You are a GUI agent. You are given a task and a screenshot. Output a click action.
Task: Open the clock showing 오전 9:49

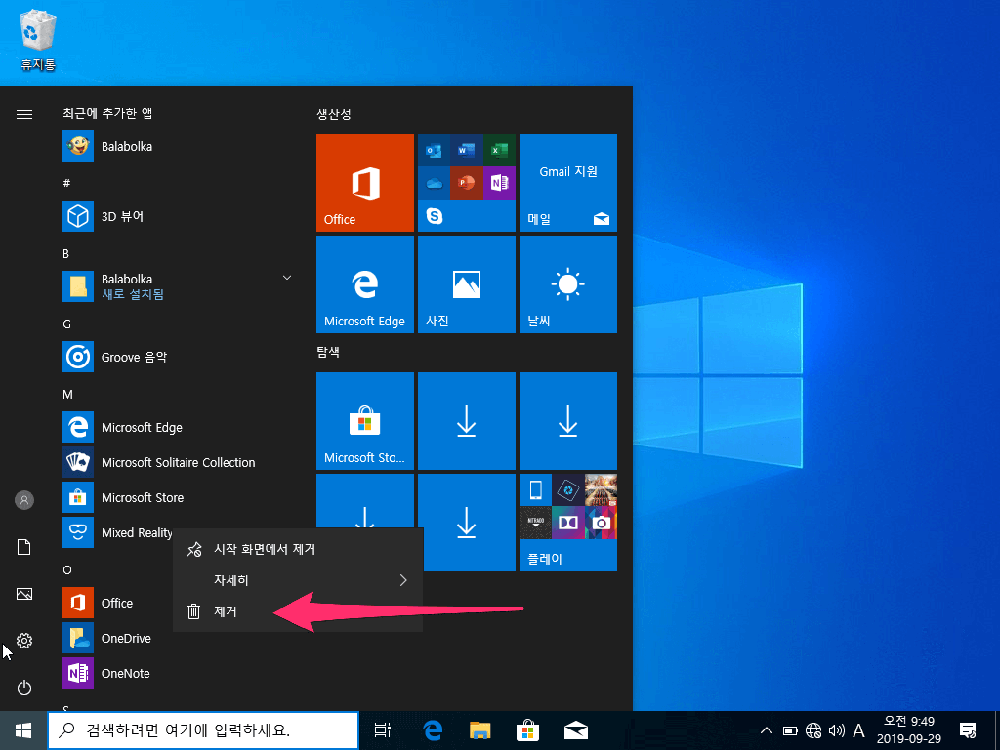click(909, 730)
